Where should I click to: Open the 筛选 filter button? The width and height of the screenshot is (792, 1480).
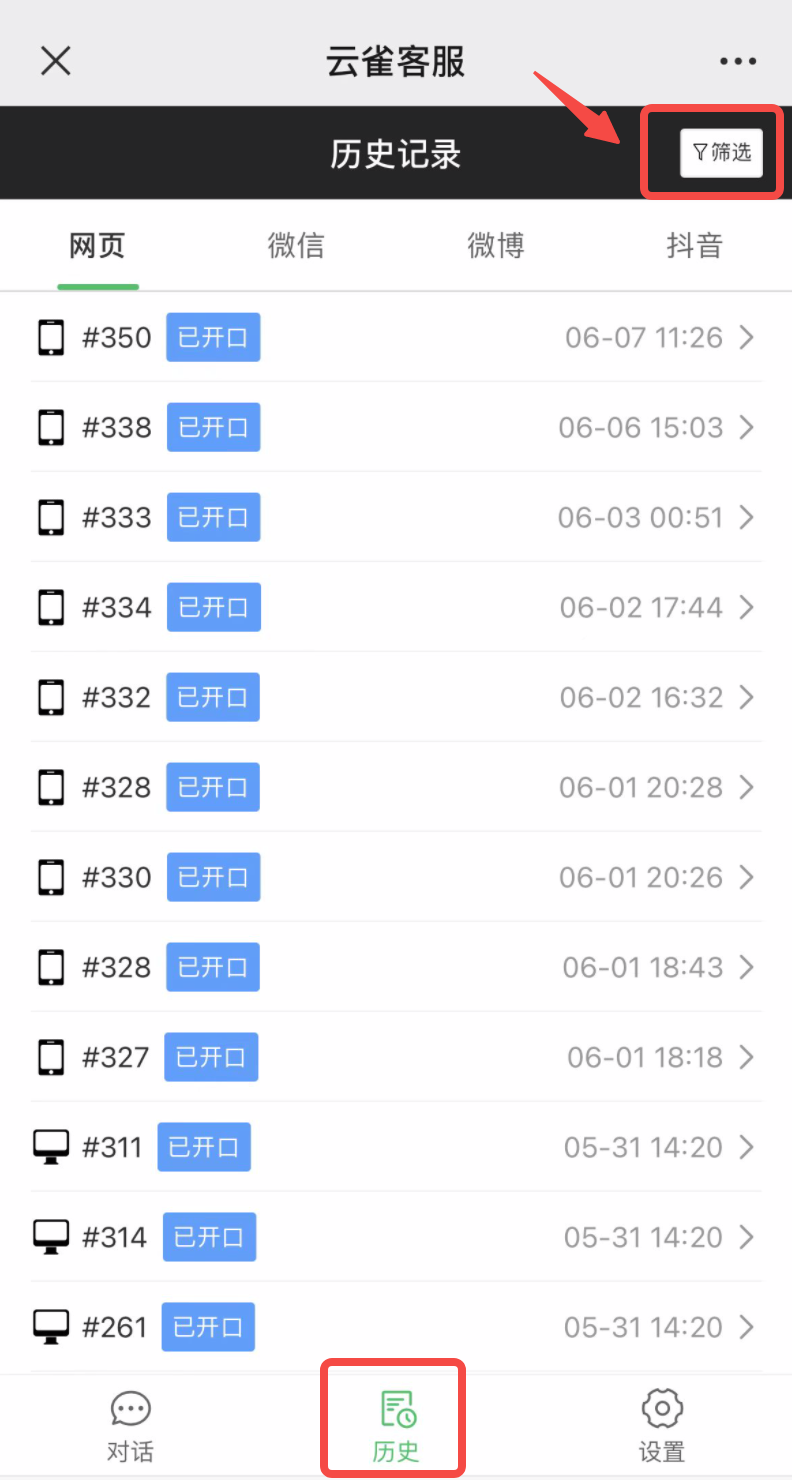click(x=721, y=154)
